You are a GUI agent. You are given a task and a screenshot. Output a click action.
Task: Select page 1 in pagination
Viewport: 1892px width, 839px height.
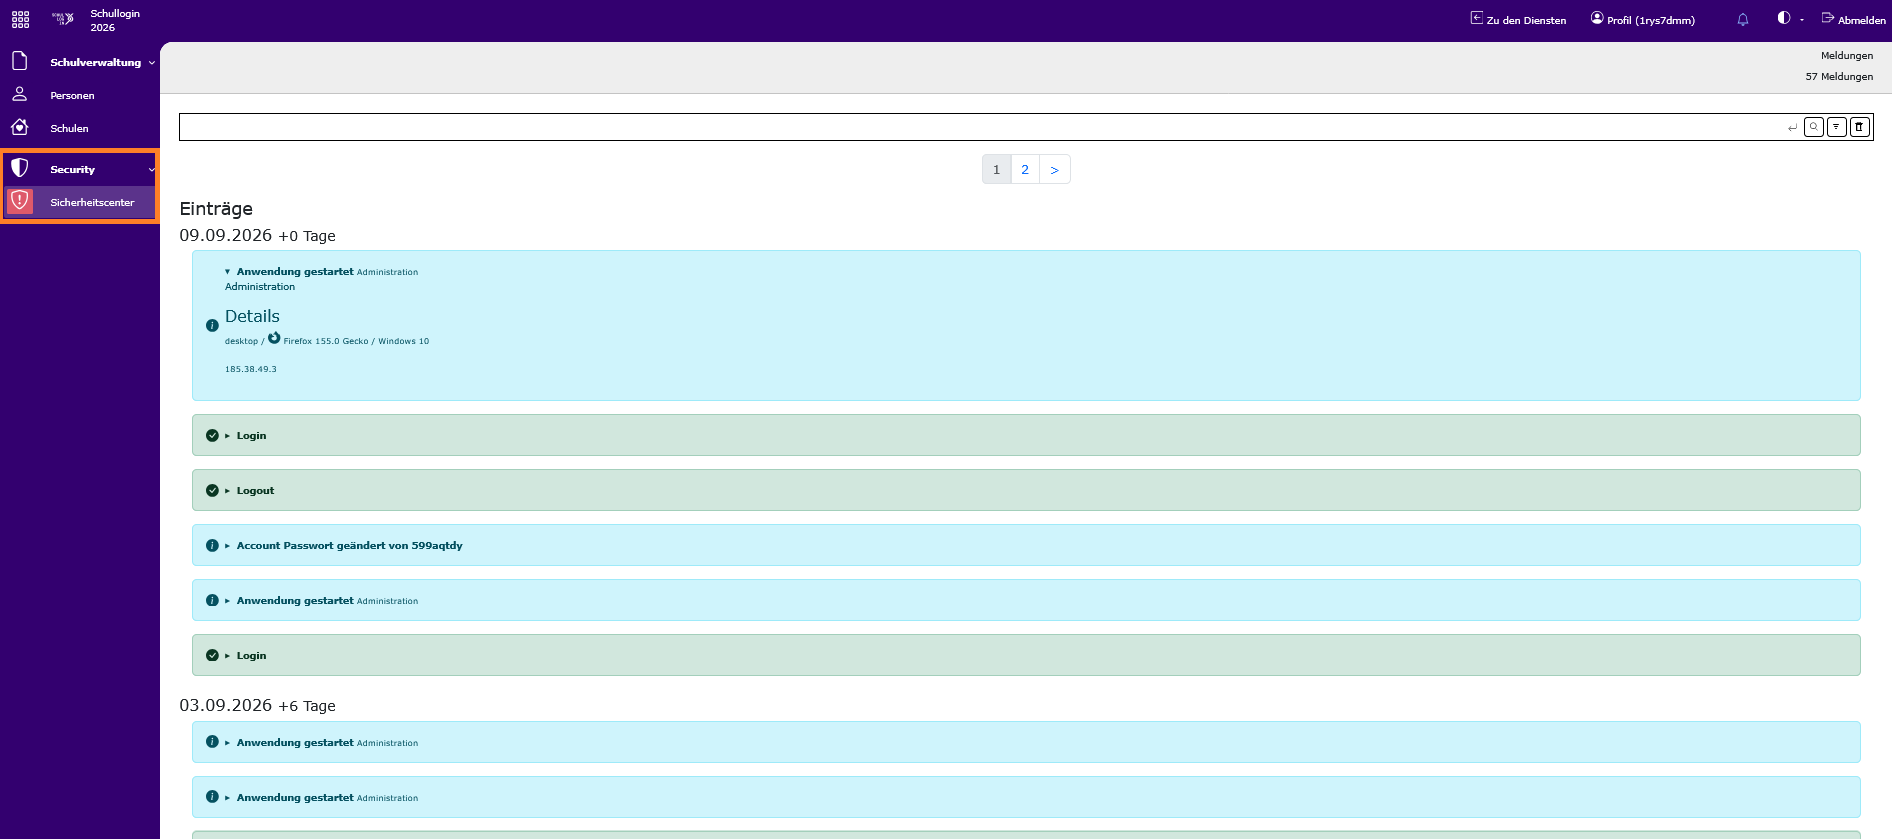coord(996,169)
